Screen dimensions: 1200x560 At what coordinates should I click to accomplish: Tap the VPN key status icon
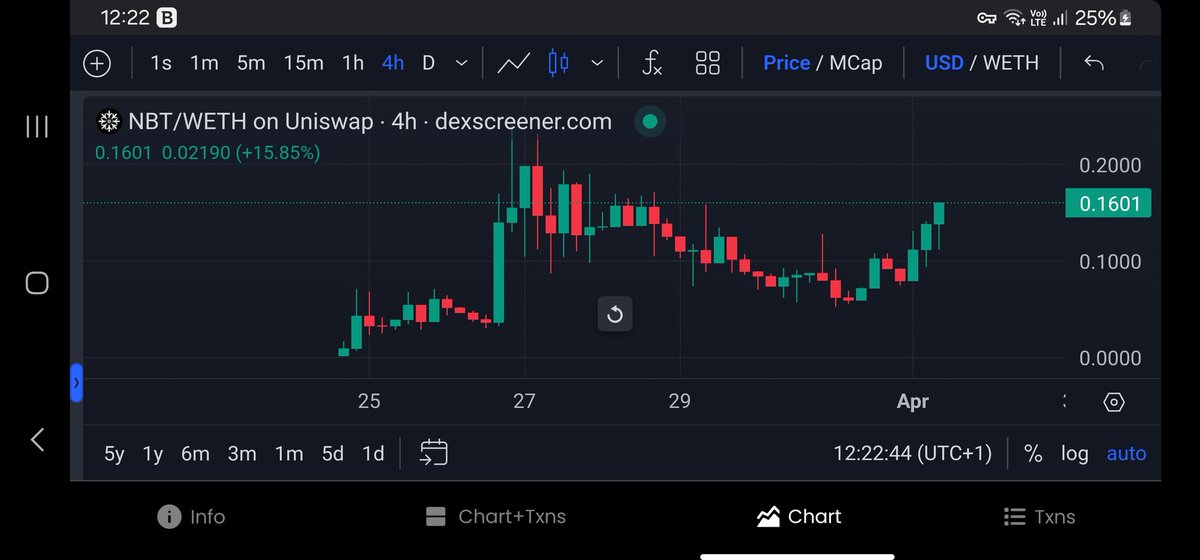[x=987, y=18]
